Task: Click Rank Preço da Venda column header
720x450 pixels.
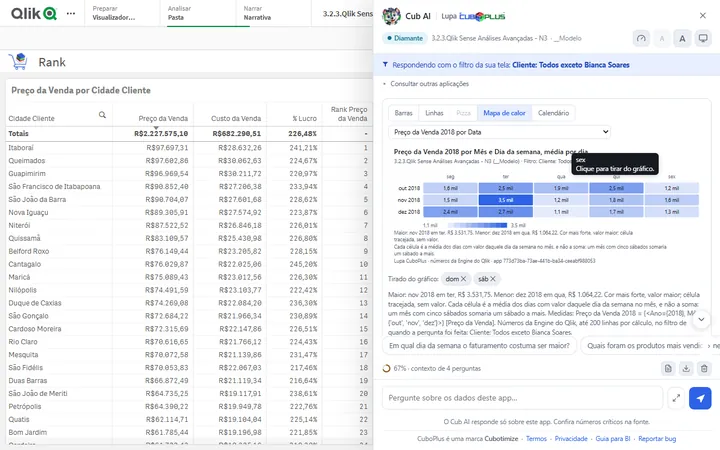Action: pyautogui.click(x=349, y=114)
